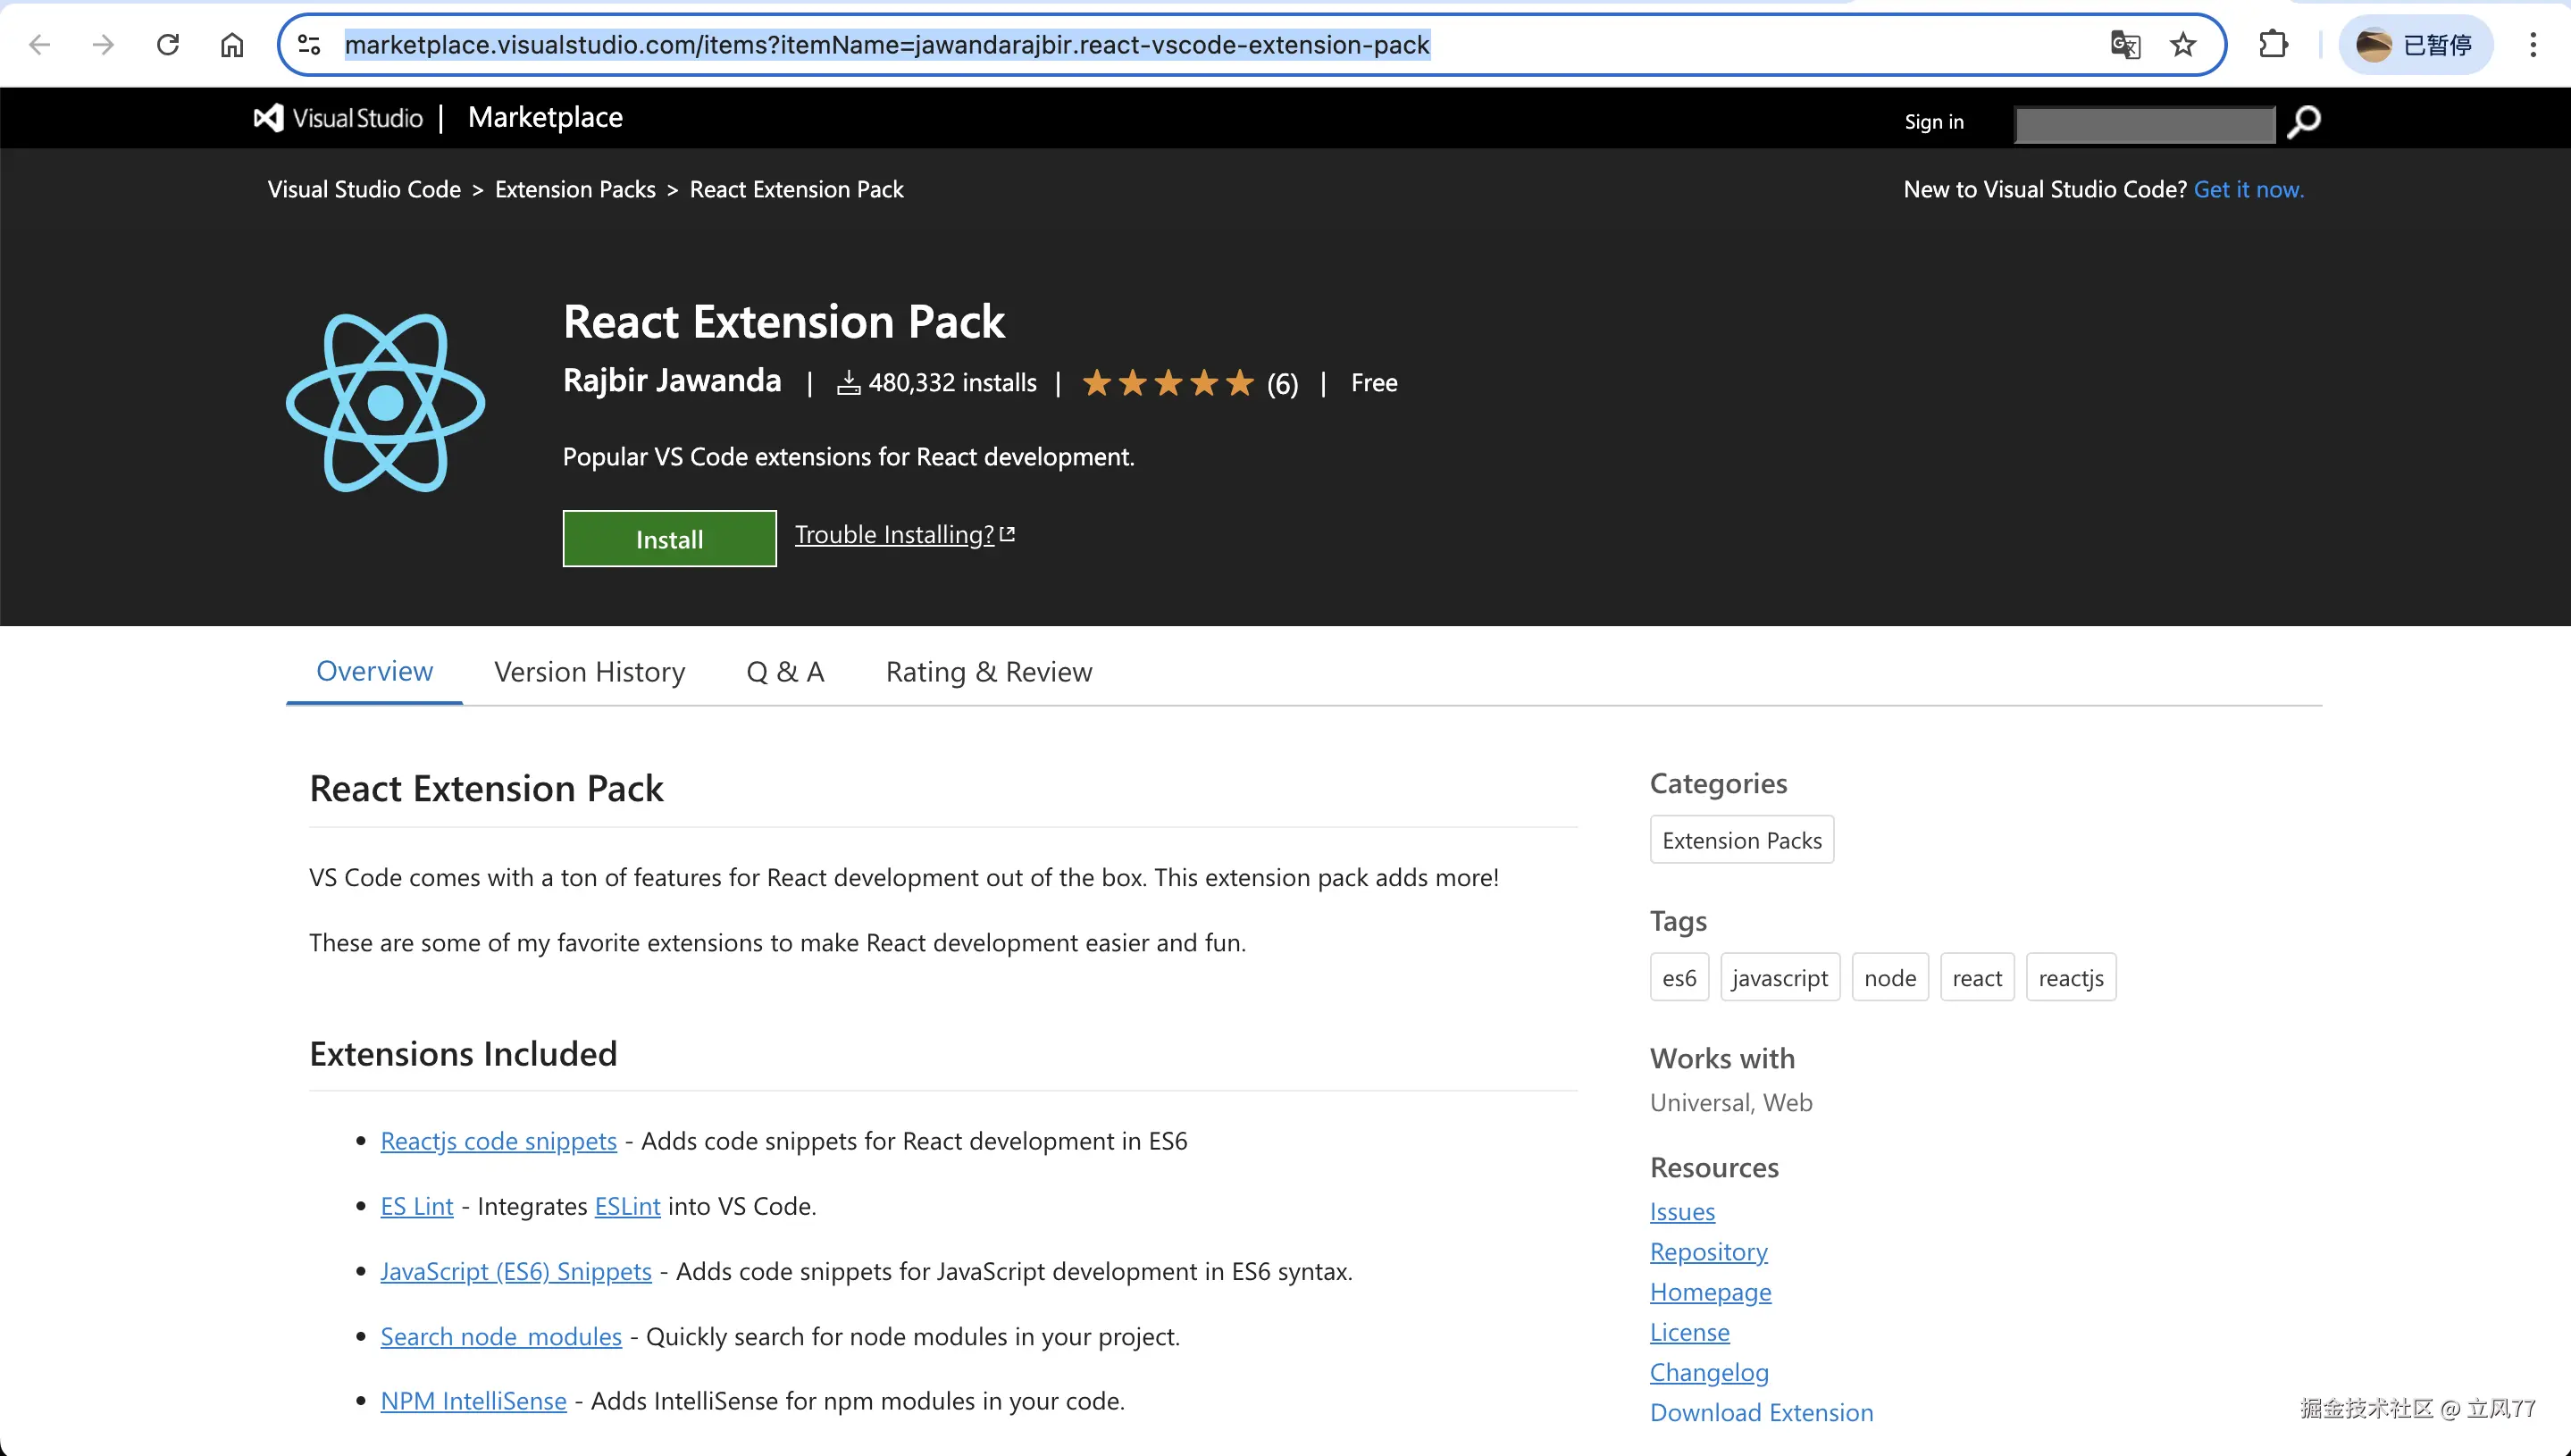Viewport: 2571px width, 1456px height.
Task: Switch to the Version History tab
Action: click(x=589, y=672)
